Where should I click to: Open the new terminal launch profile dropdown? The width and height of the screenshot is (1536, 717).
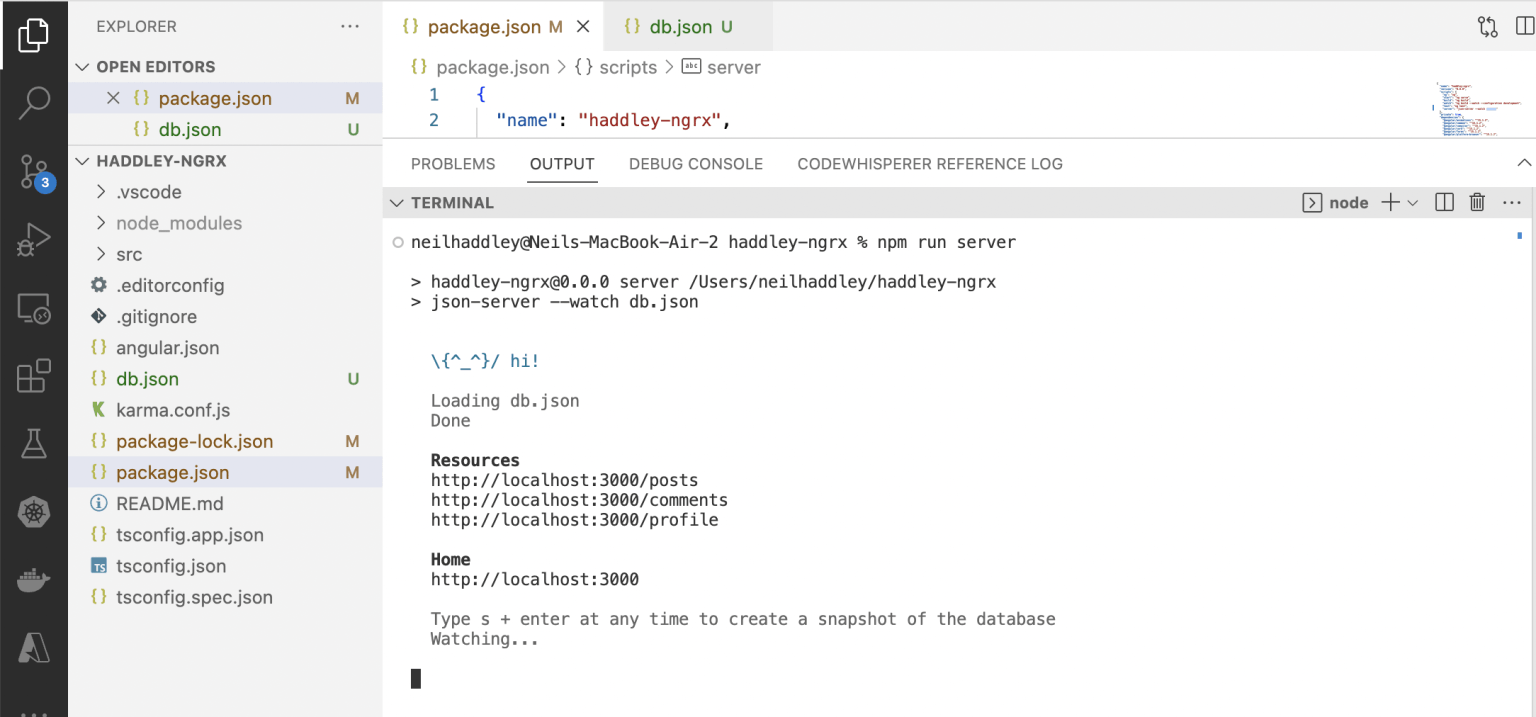(x=1413, y=203)
